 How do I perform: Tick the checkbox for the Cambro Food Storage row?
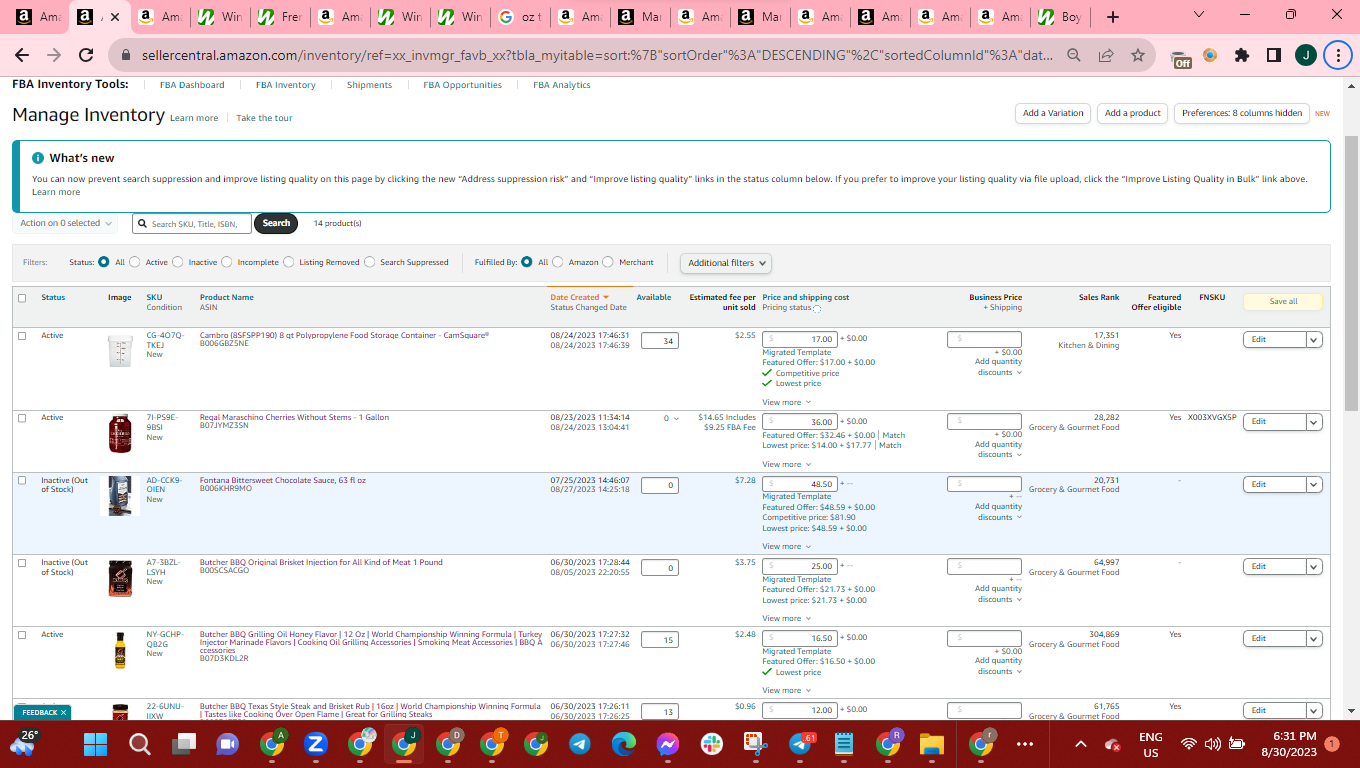point(22,336)
